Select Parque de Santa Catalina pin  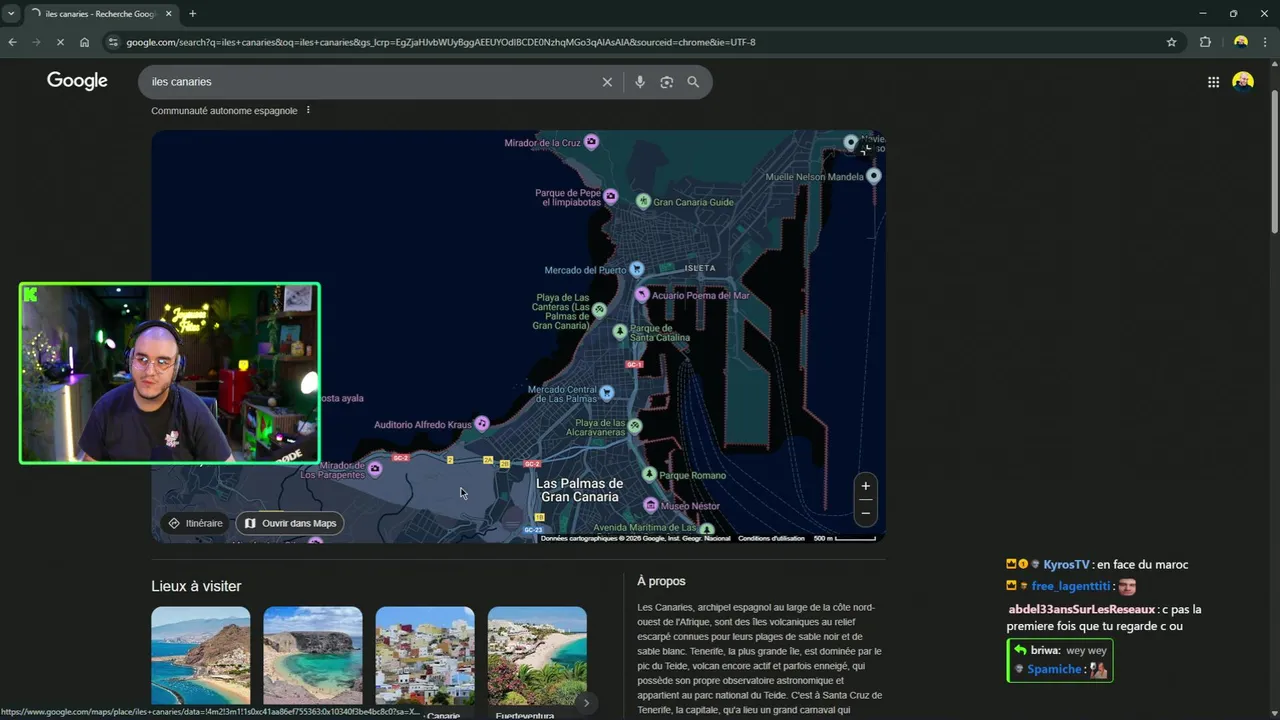tap(620, 330)
